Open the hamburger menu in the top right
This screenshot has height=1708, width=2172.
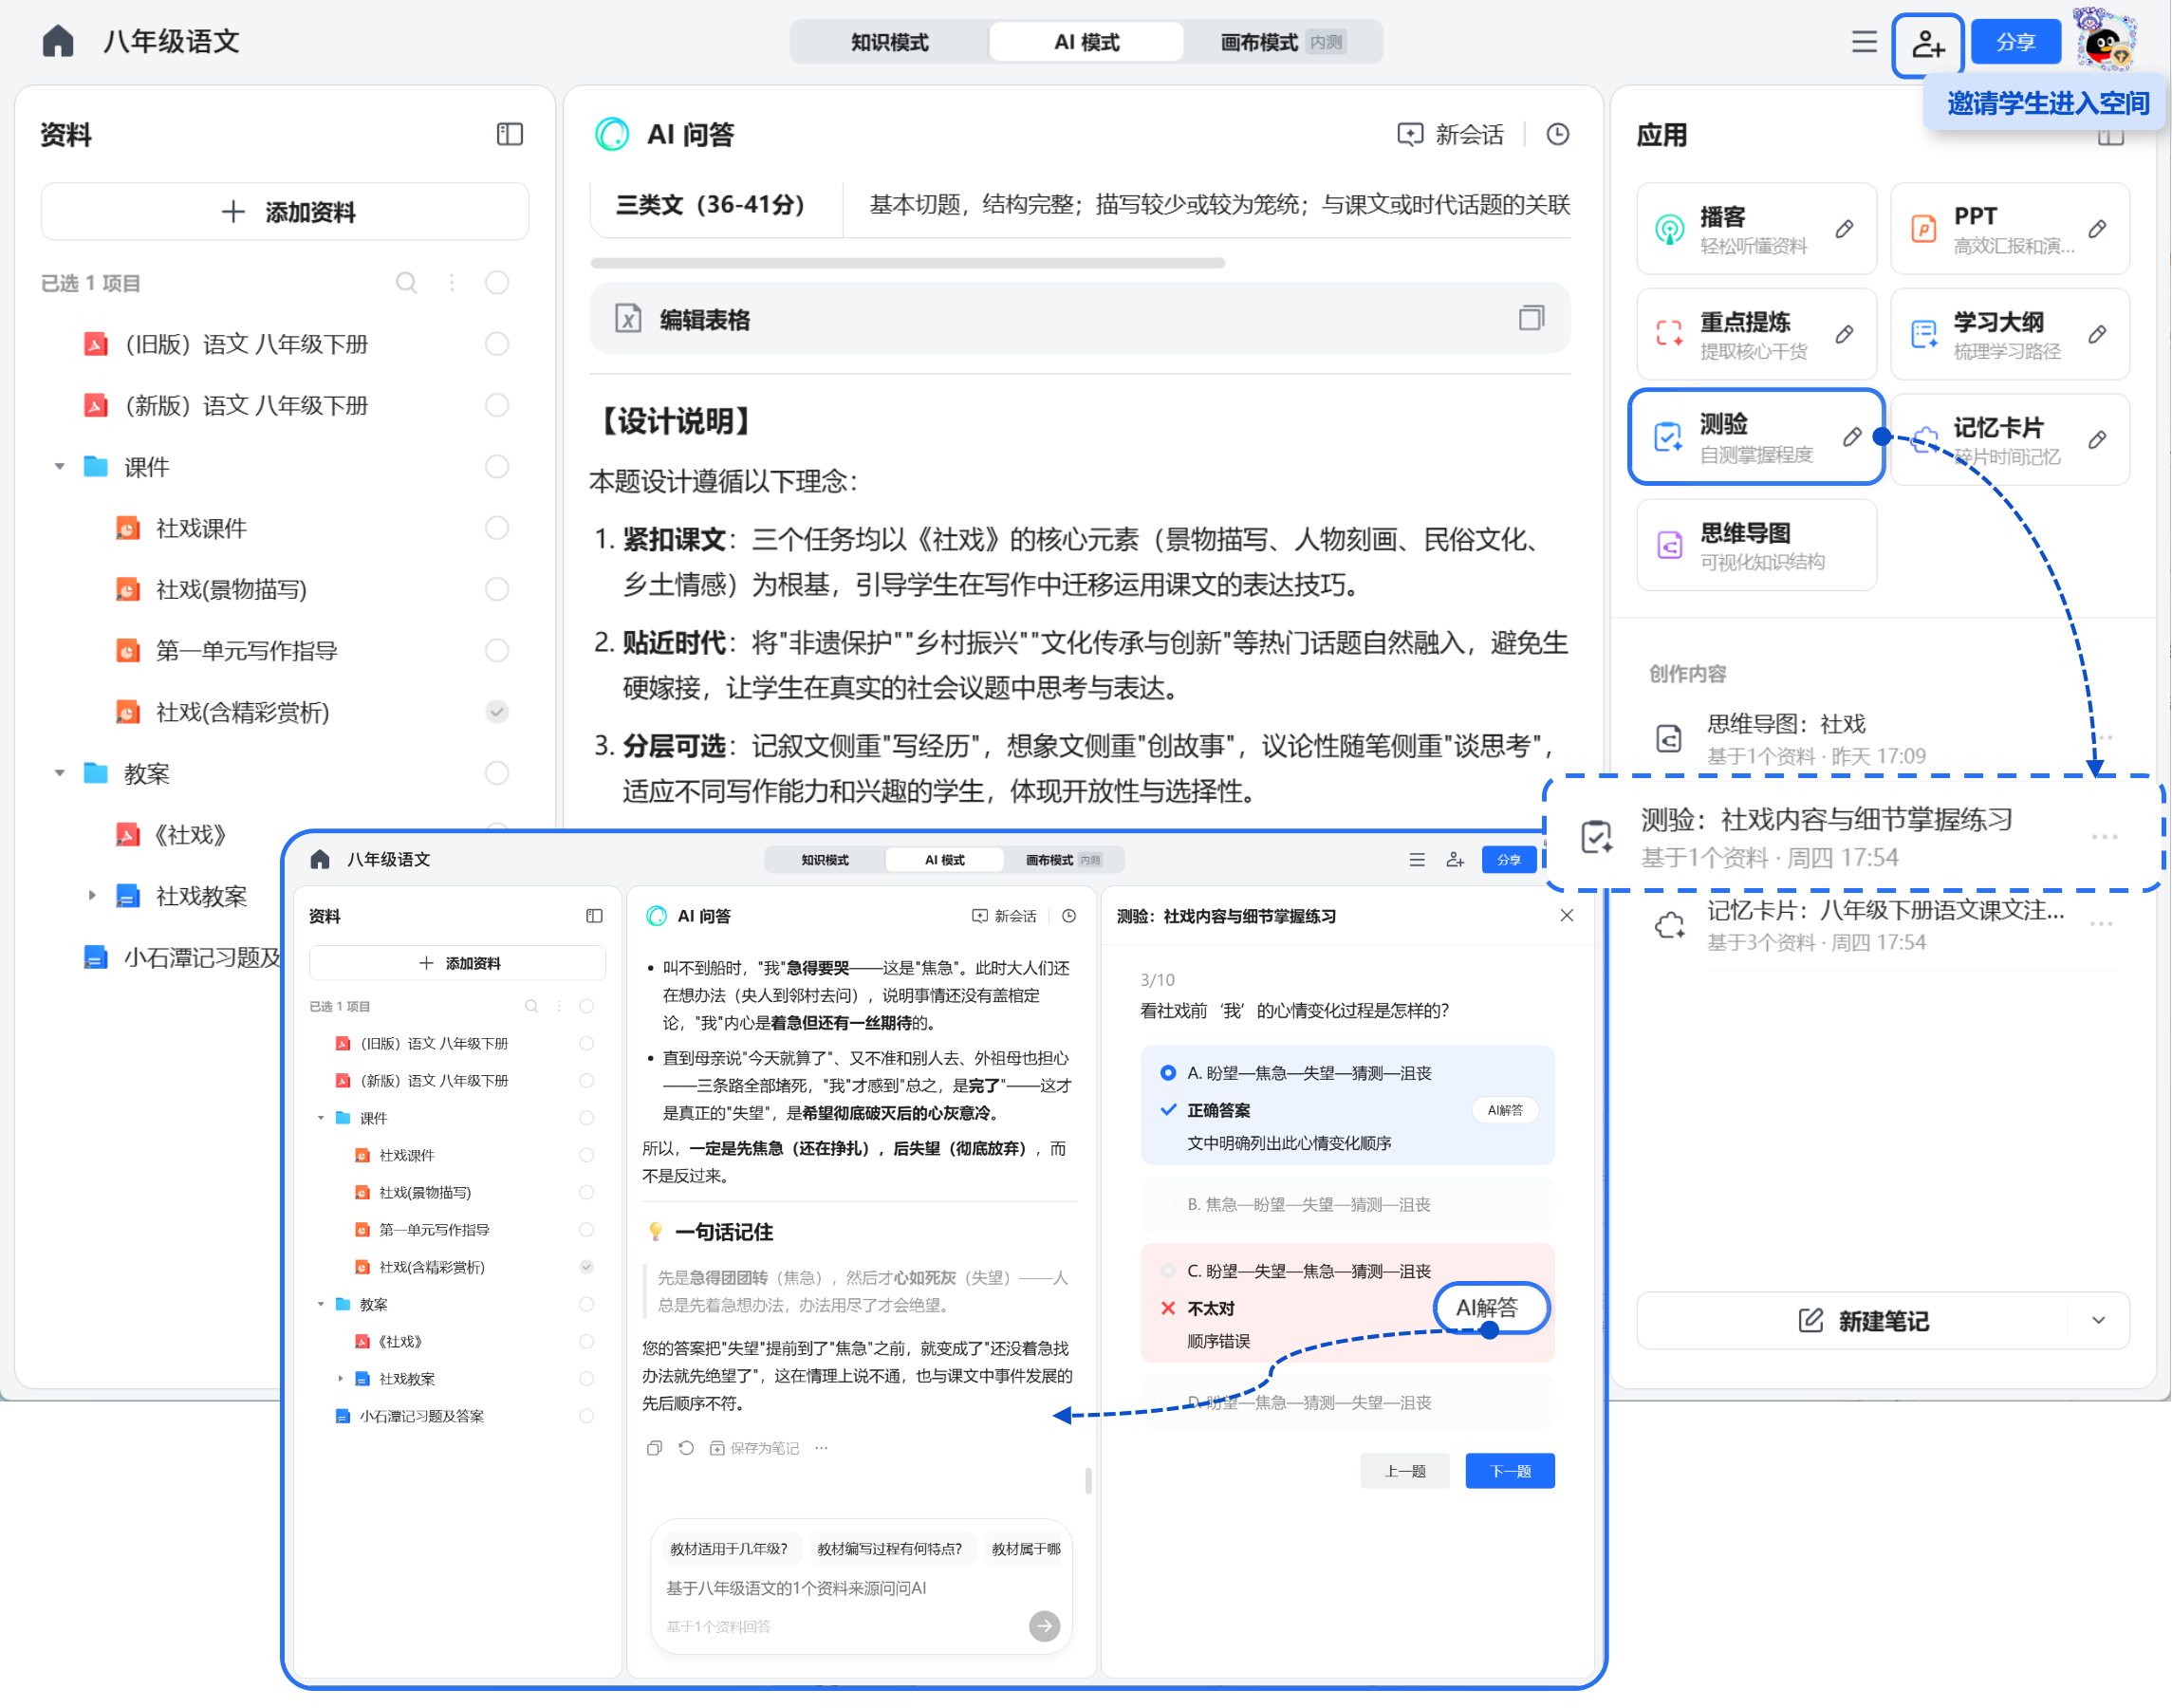[x=1863, y=43]
